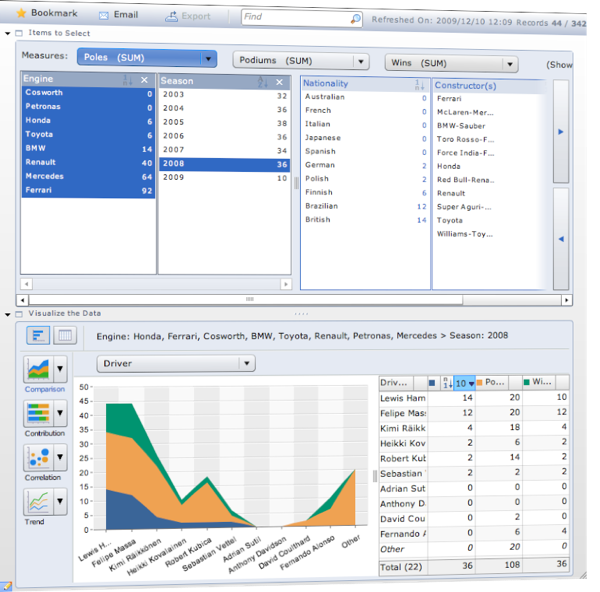Screen dimensions: 600x592
Task: Open the Comparison chart options arrow
Action: (x=60, y=369)
